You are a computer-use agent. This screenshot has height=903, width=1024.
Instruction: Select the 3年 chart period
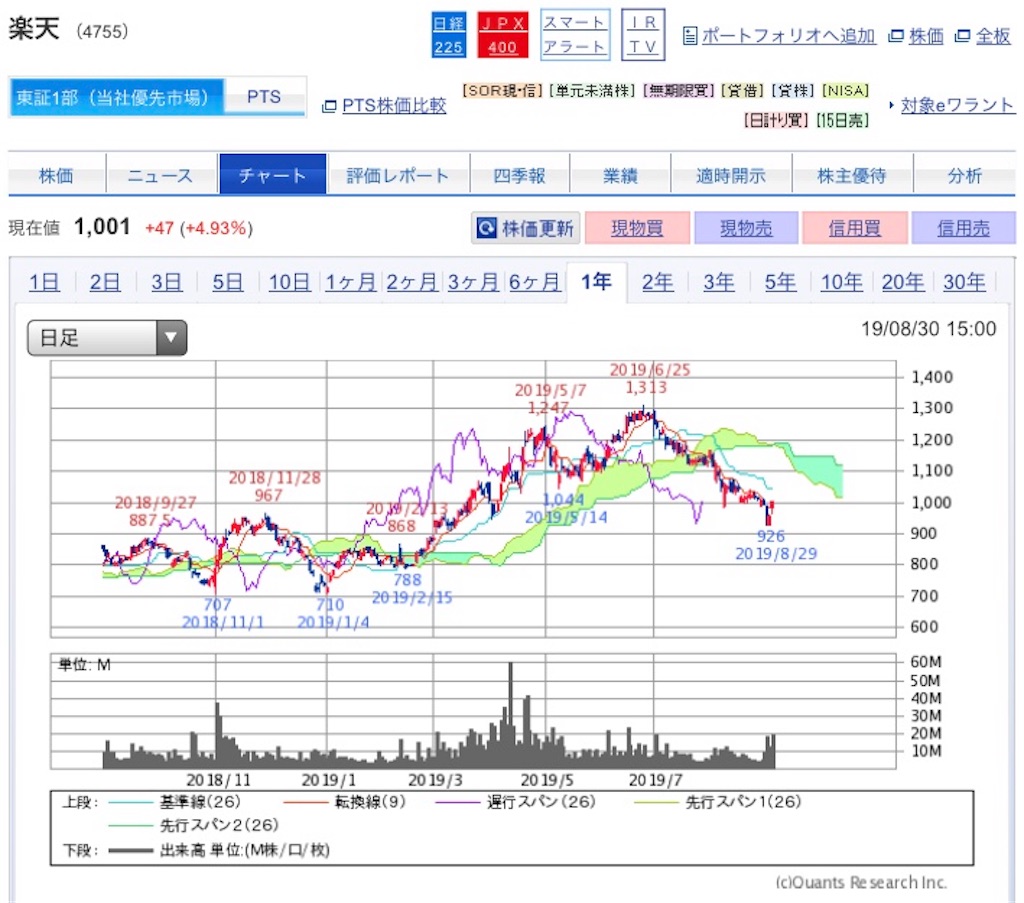(718, 282)
